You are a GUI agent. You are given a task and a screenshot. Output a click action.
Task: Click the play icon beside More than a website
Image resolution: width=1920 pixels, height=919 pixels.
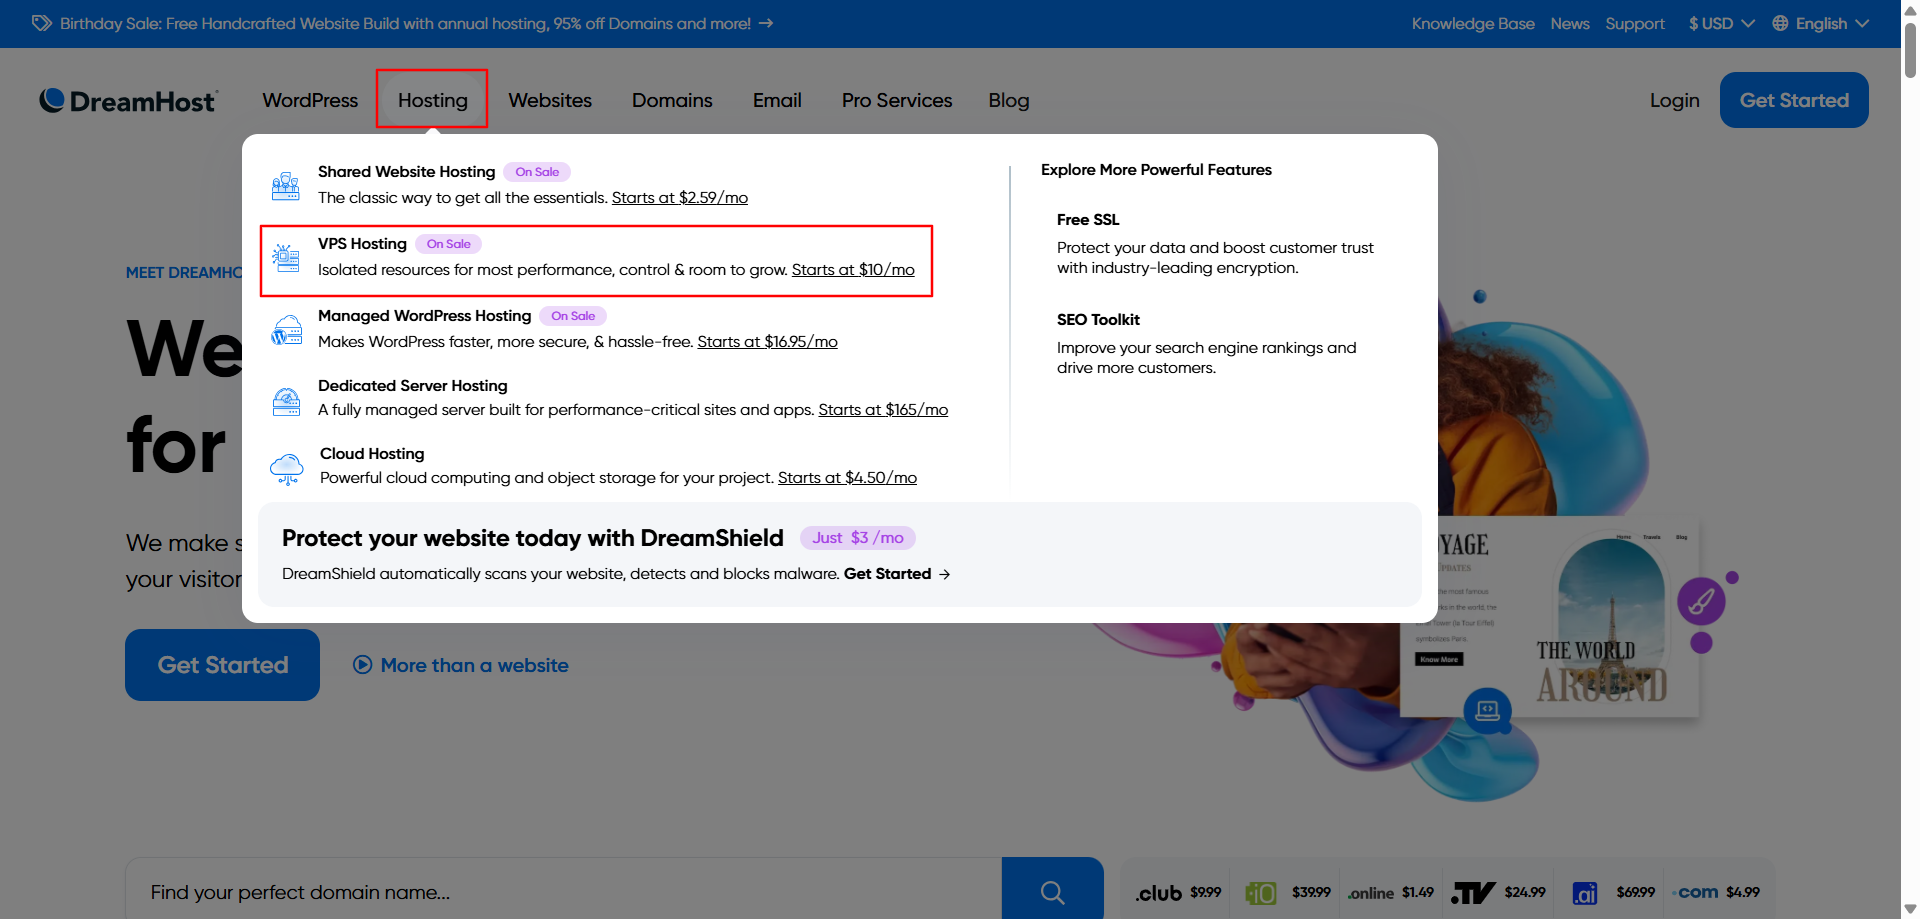pos(363,665)
